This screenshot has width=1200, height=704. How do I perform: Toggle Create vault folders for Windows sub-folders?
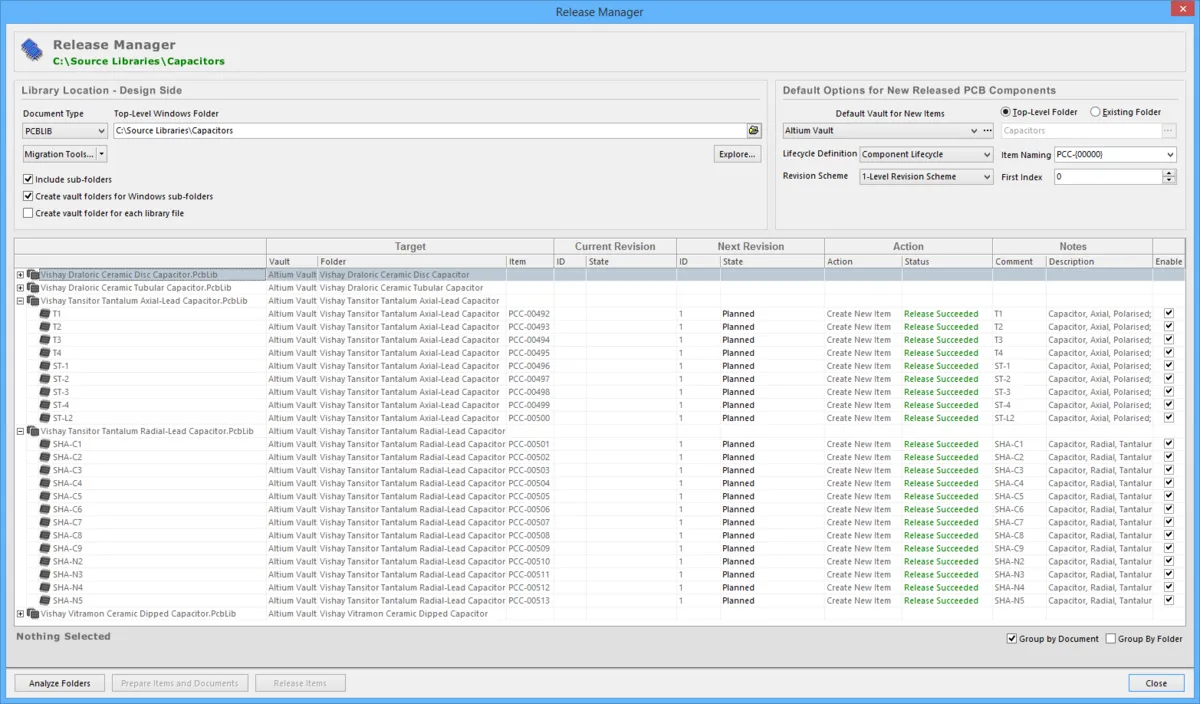click(x=28, y=197)
